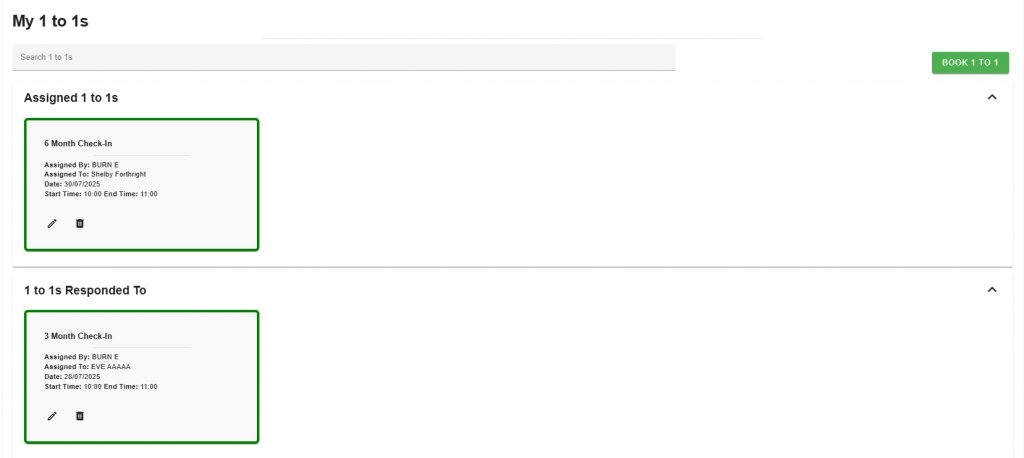This screenshot has height=458, width=1024.
Task: Click the Assigned 1 to 1s heading
Action: (72, 98)
